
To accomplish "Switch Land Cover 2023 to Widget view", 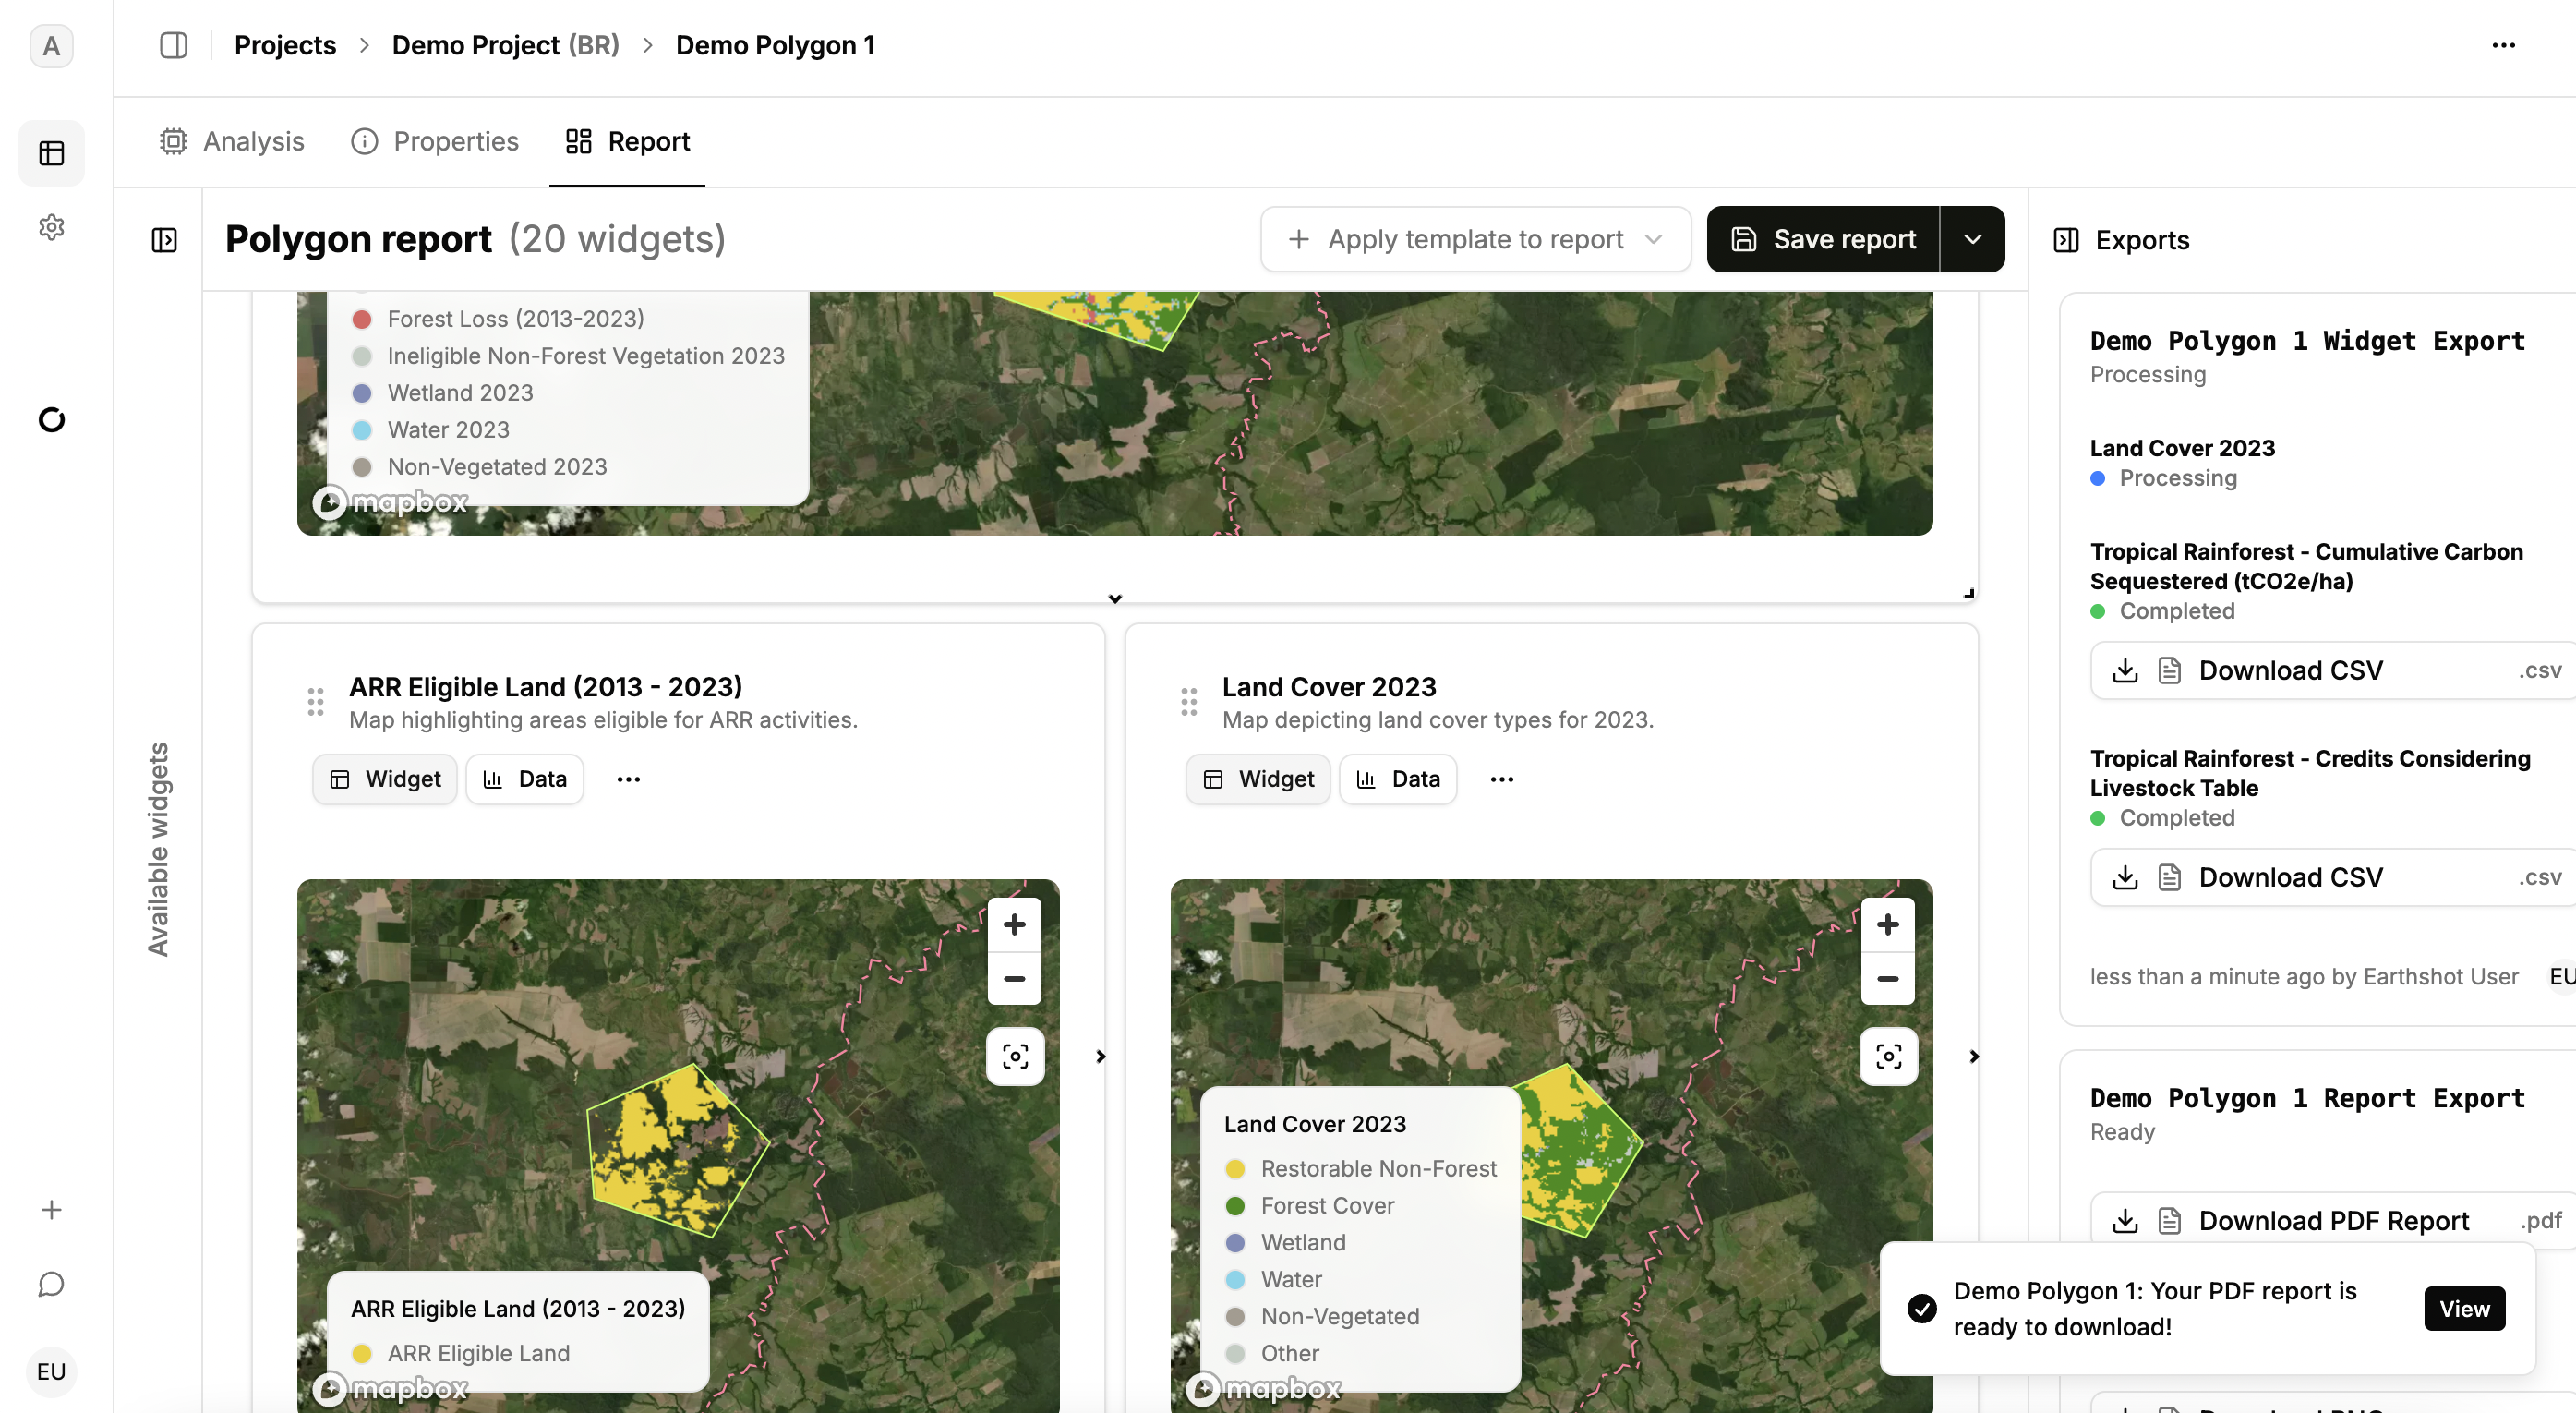I will (1258, 779).
